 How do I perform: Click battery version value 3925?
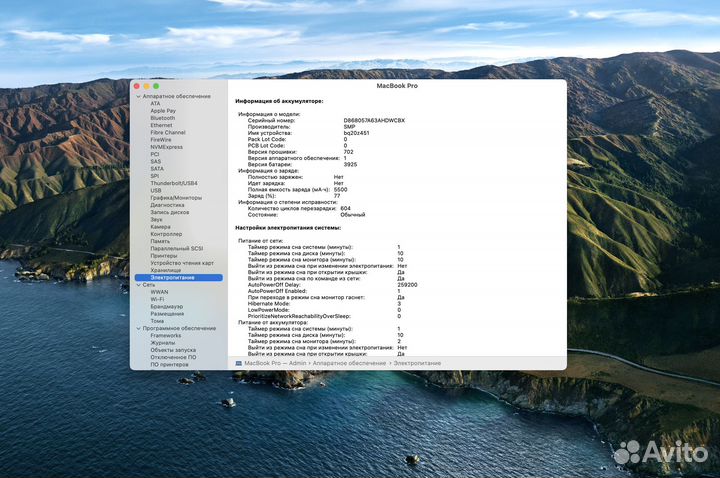click(x=350, y=164)
